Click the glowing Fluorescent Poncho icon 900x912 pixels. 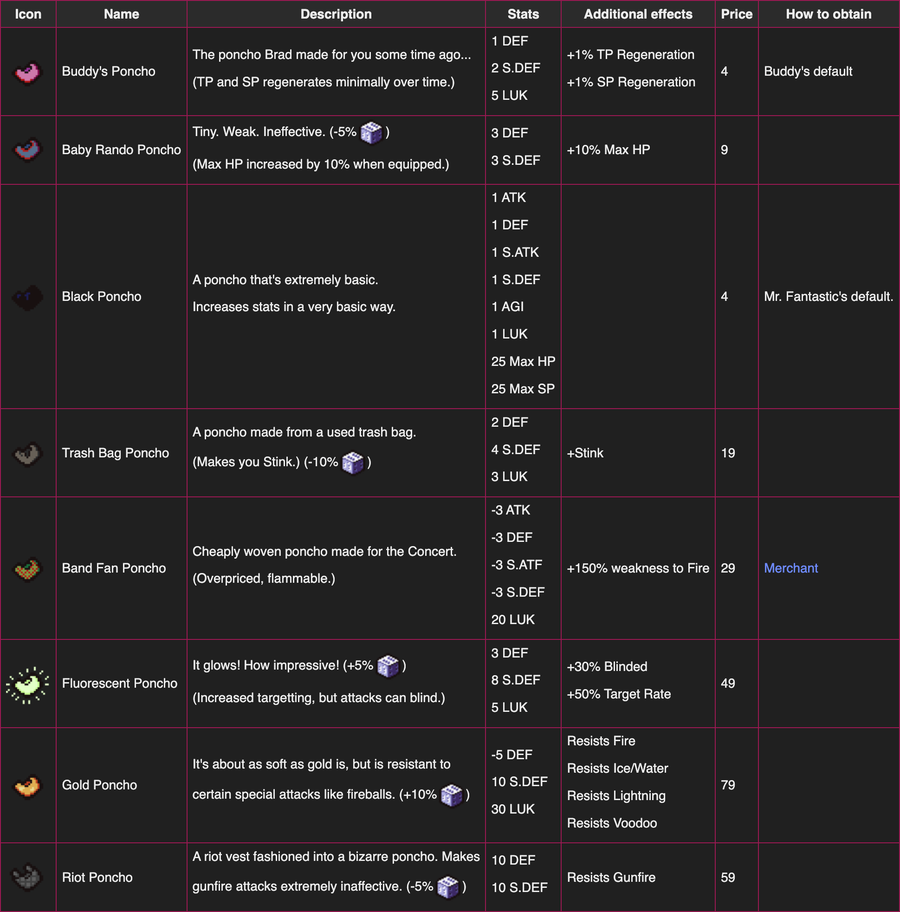tap(28, 683)
